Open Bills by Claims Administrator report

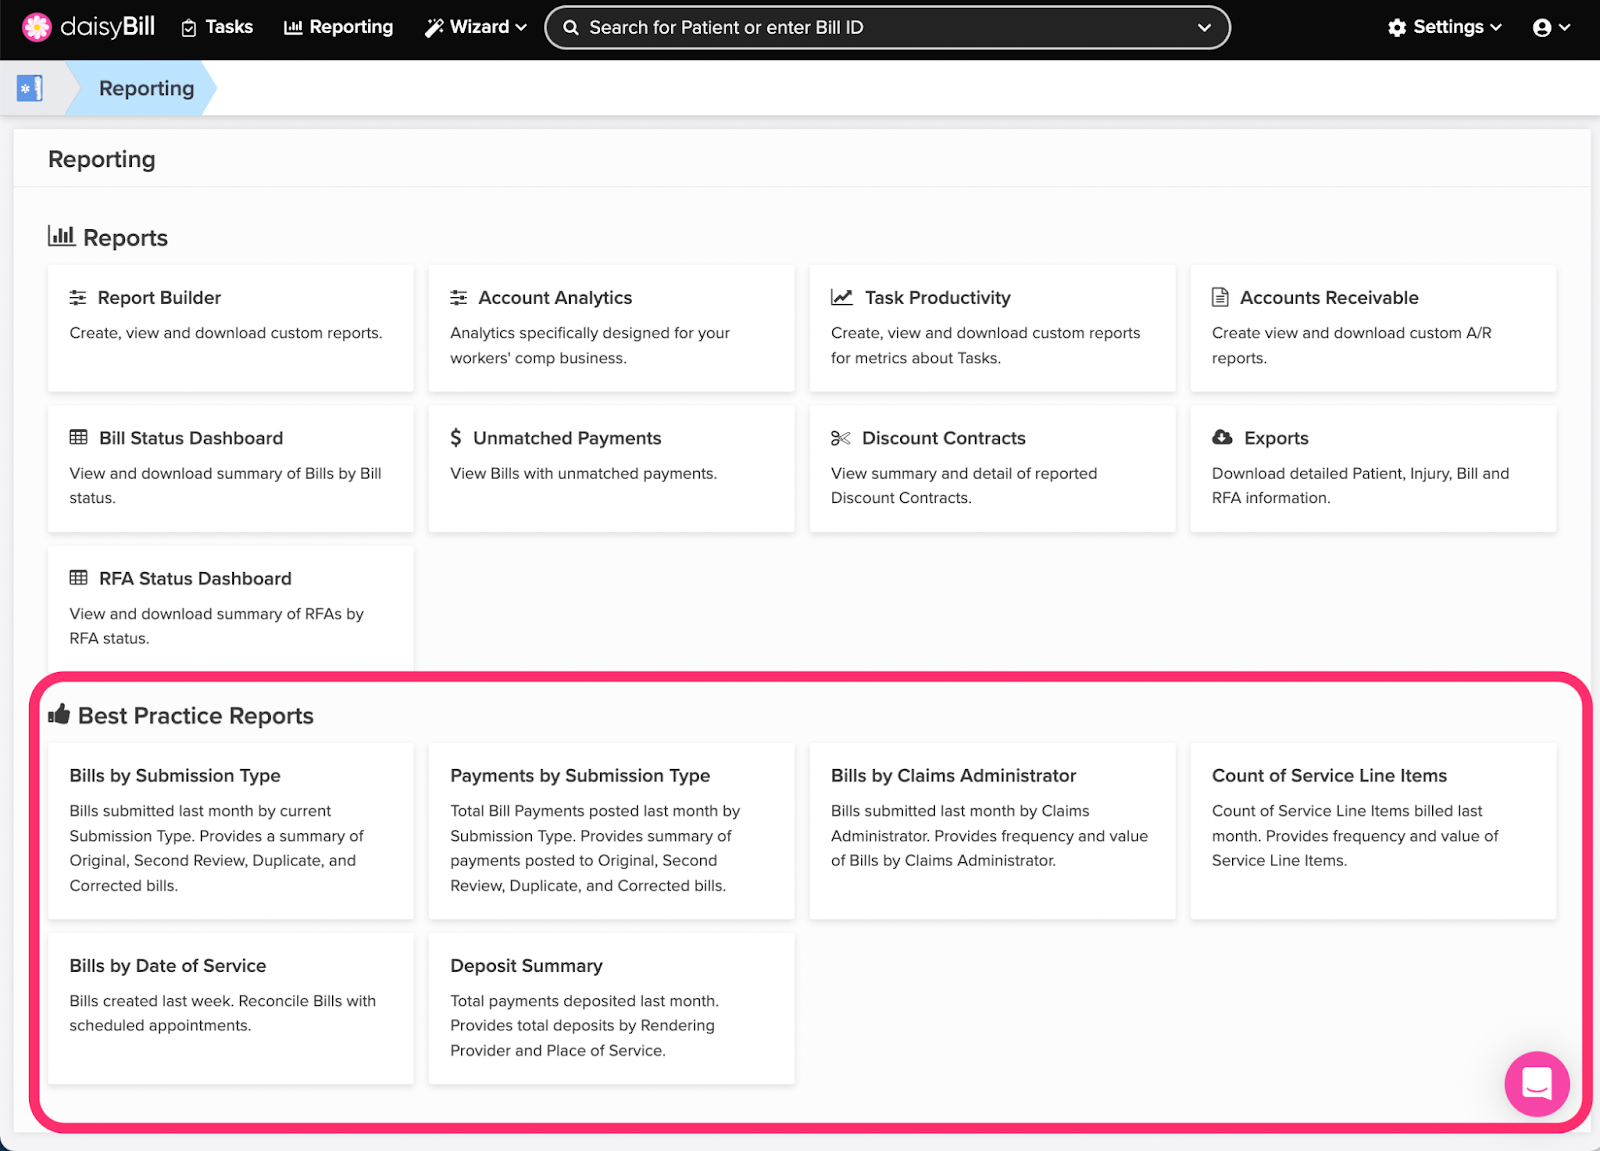click(993, 831)
